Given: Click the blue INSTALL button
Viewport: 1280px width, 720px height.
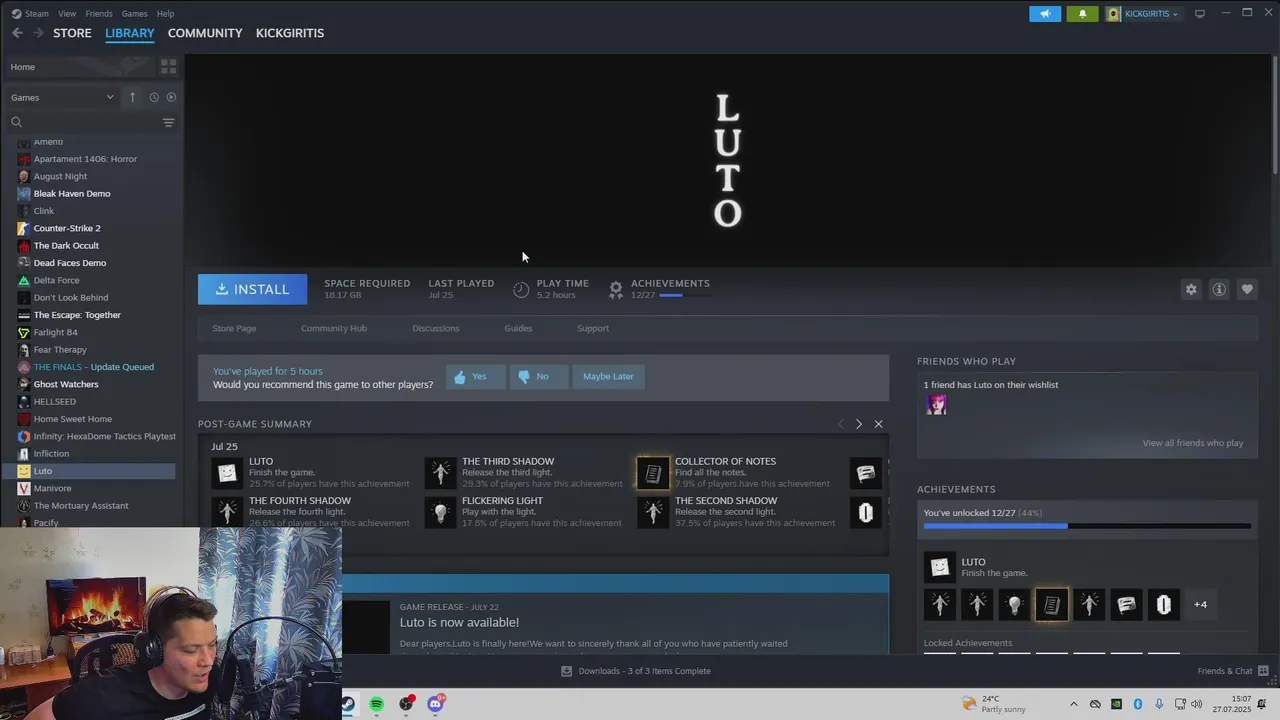Looking at the screenshot, I should coord(252,289).
